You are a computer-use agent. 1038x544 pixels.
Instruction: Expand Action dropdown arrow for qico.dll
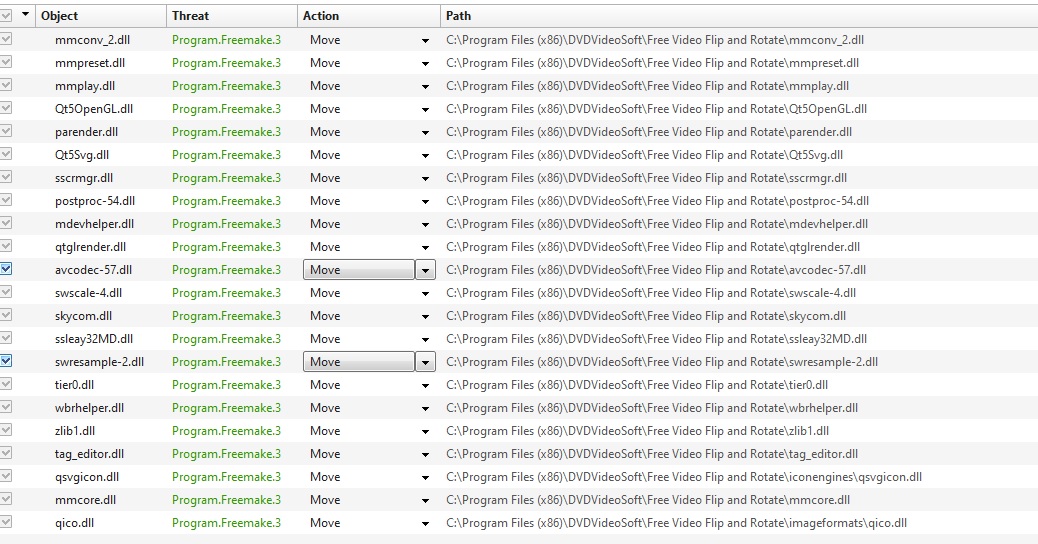click(426, 523)
